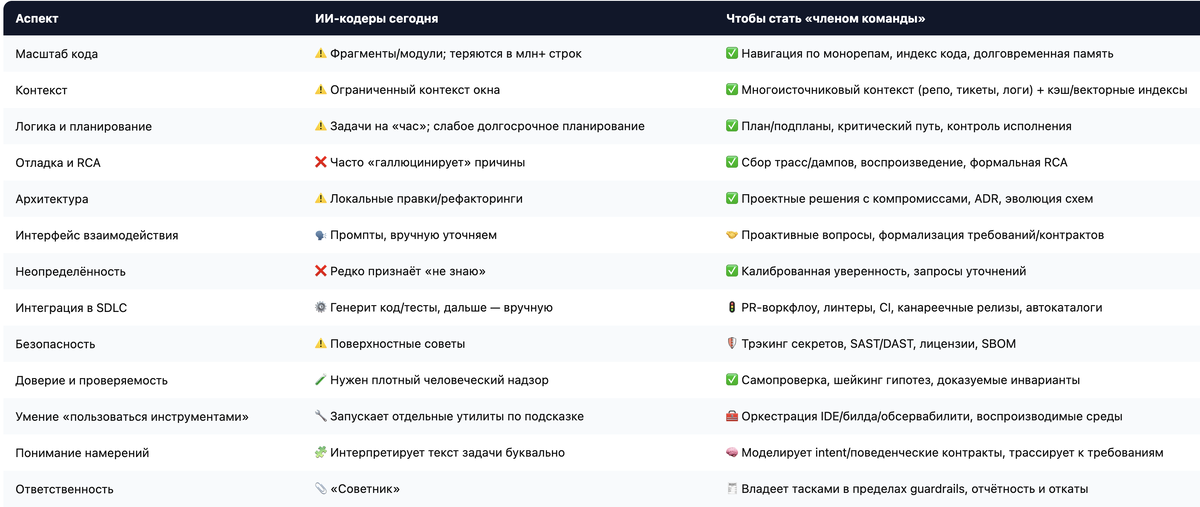Screen dimensions: 1200x507
Task: Click the warning icon before «Задачи на «час»»
Action: 320,126
